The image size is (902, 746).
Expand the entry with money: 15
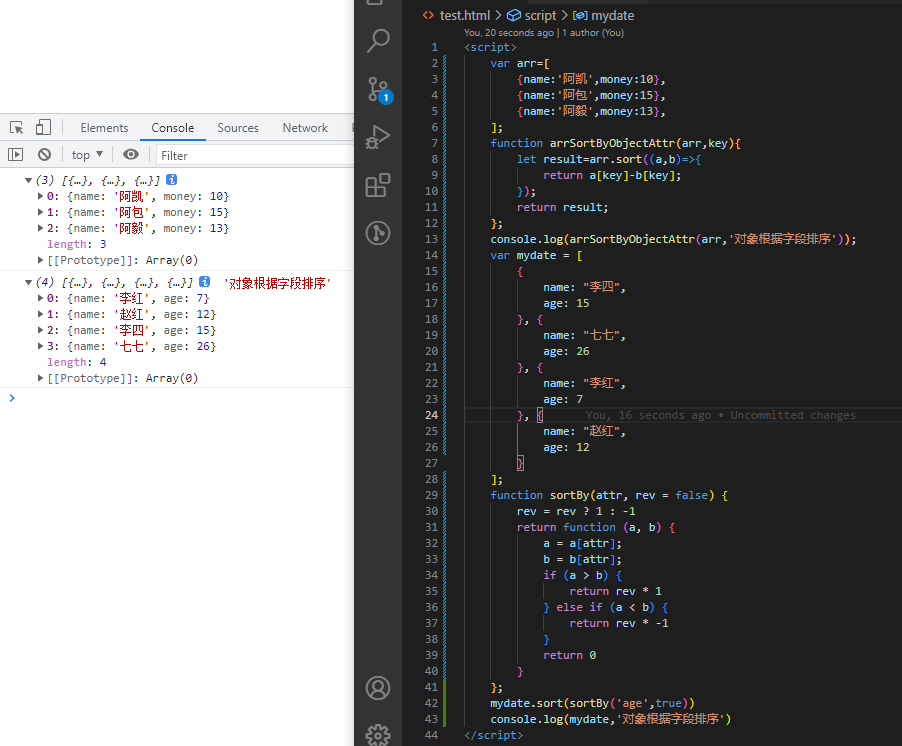pyautogui.click(x=41, y=212)
